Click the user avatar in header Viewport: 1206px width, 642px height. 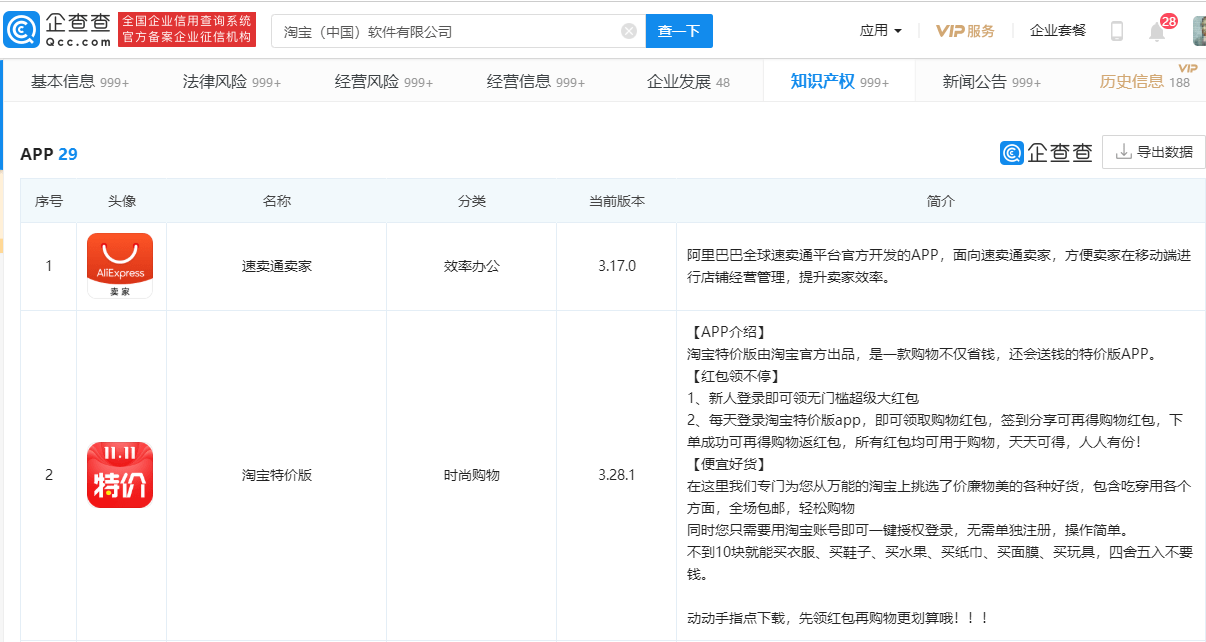point(1198,31)
